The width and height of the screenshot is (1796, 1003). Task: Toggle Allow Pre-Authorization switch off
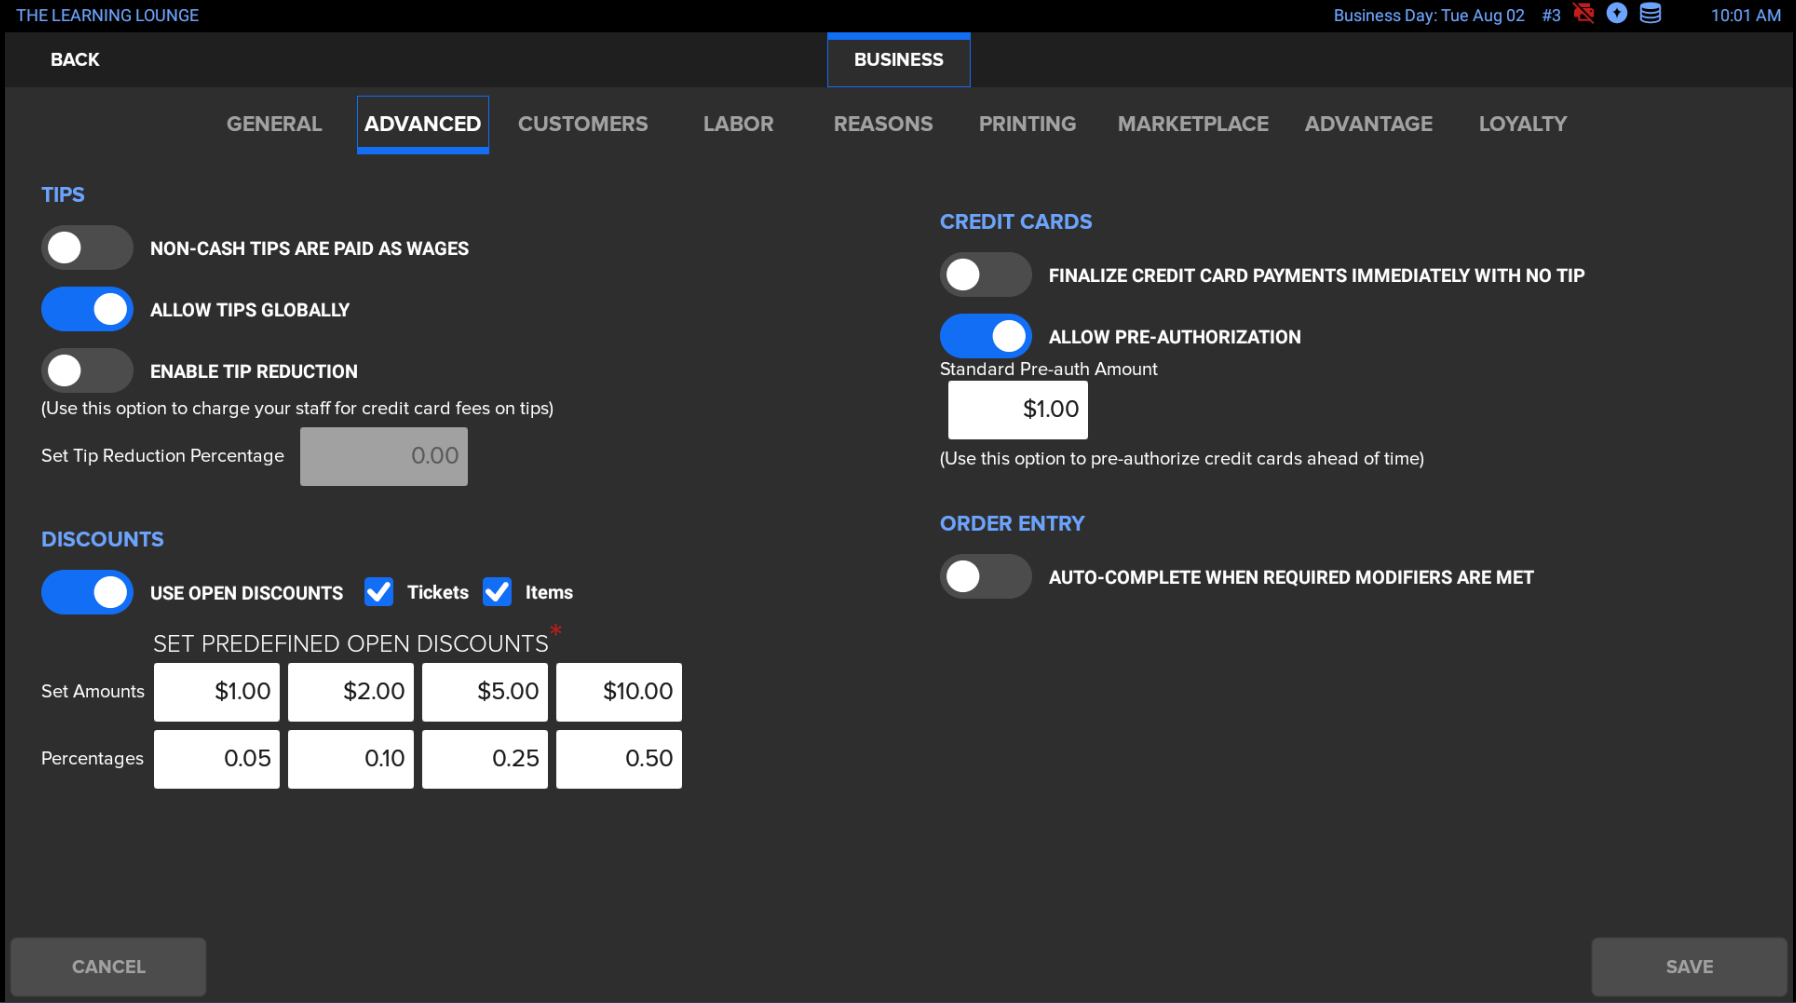(x=985, y=336)
